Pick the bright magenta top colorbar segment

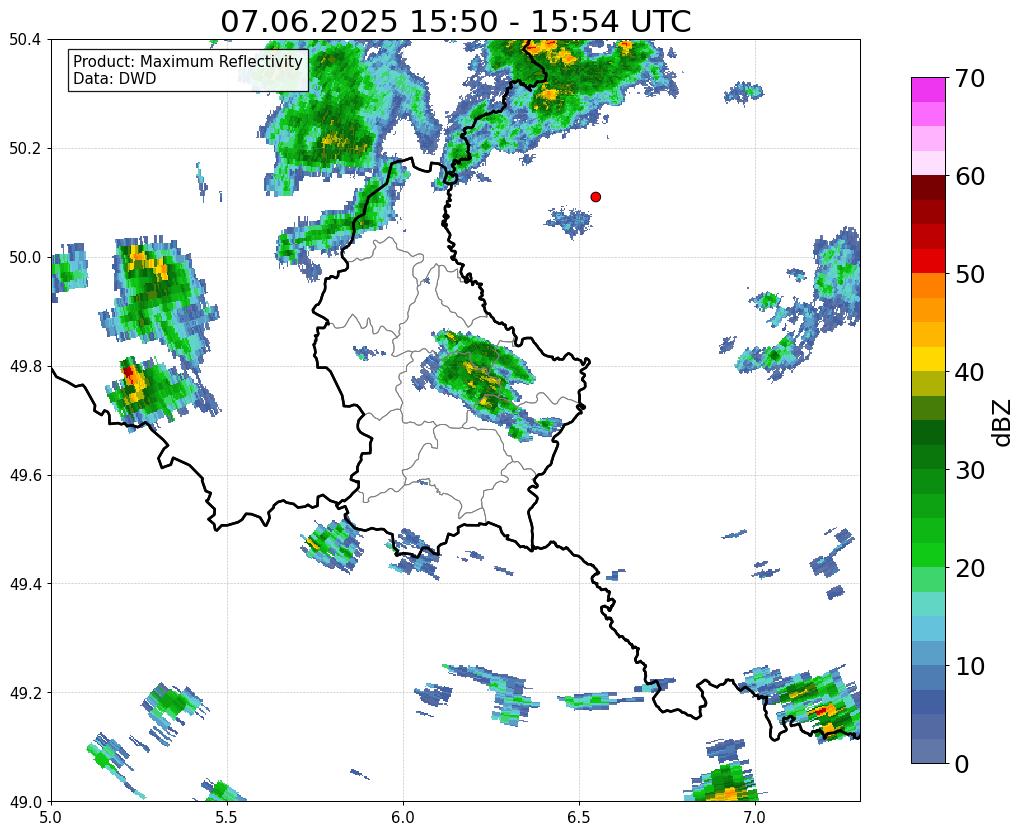(x=928, y=90)
